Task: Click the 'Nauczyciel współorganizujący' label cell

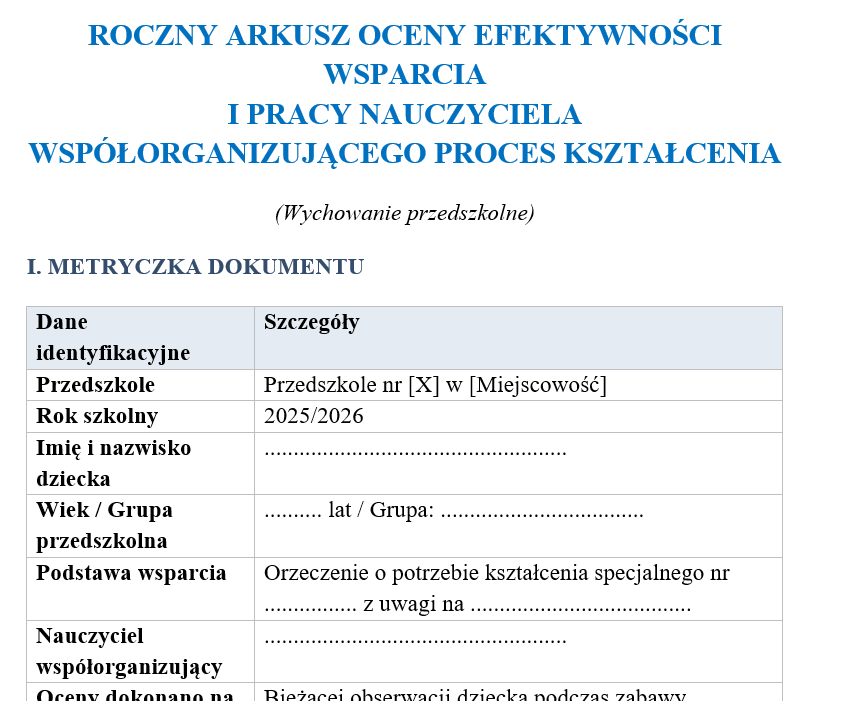Action: coord(141,652)
